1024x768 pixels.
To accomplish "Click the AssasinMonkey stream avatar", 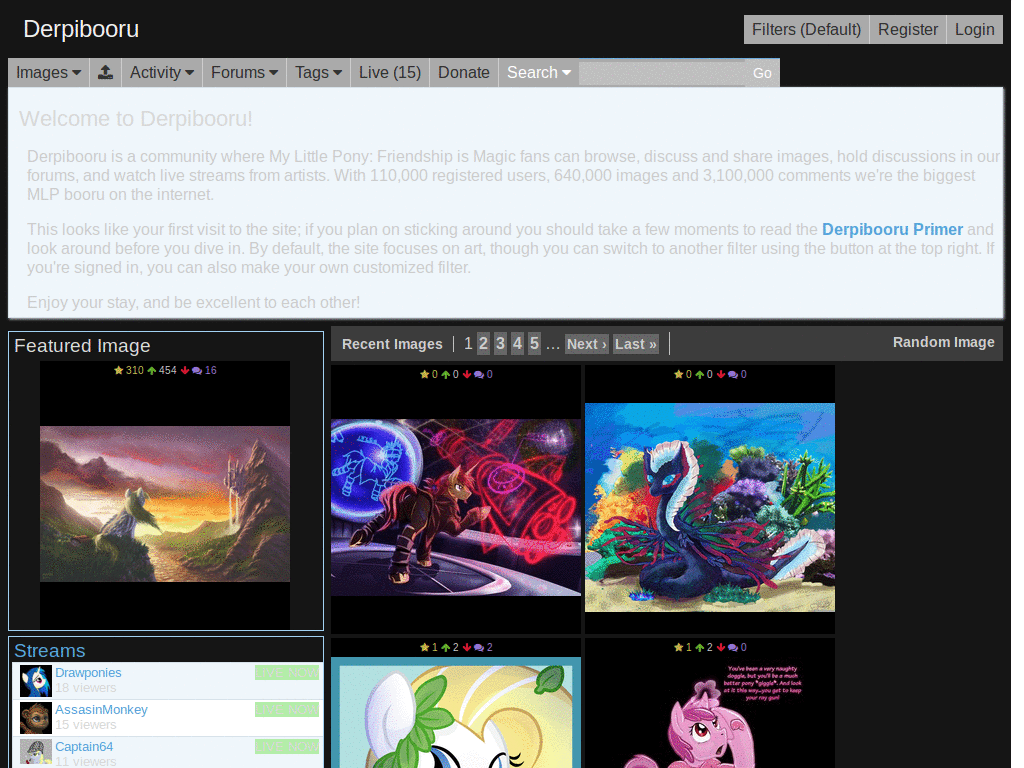I will [x=35, y=718].
